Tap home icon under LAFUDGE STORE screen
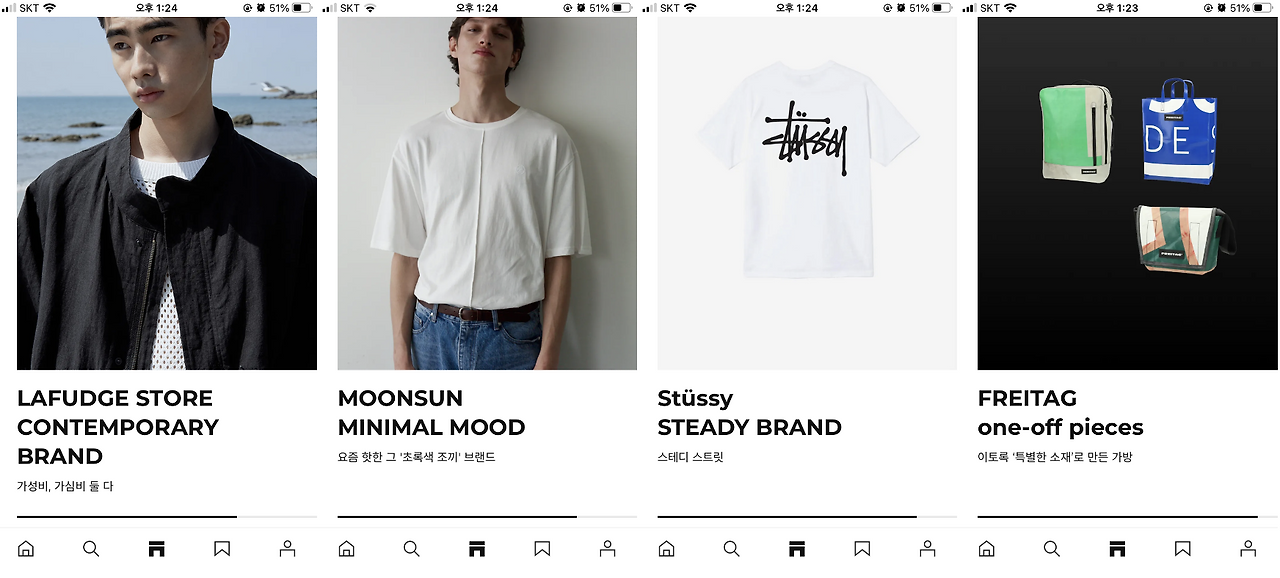The image size is (1280, 578). 26,549
